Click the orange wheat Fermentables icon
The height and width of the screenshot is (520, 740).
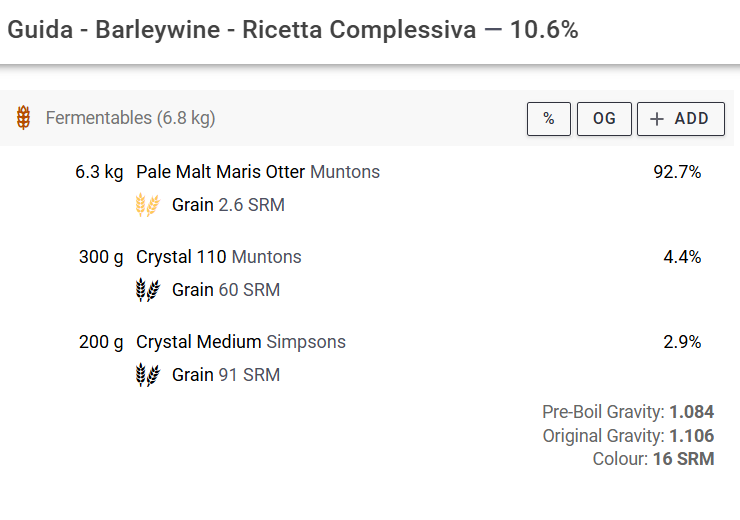[23, 118]
